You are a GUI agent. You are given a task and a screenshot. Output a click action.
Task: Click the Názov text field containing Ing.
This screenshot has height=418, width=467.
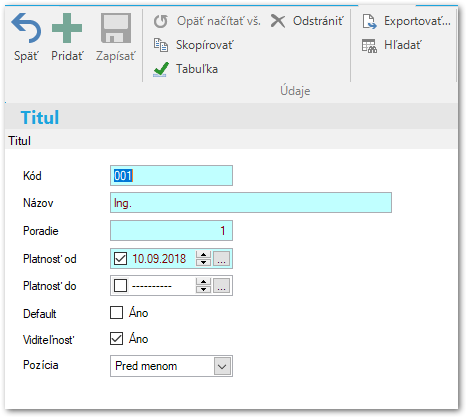[x=251, y=203]
